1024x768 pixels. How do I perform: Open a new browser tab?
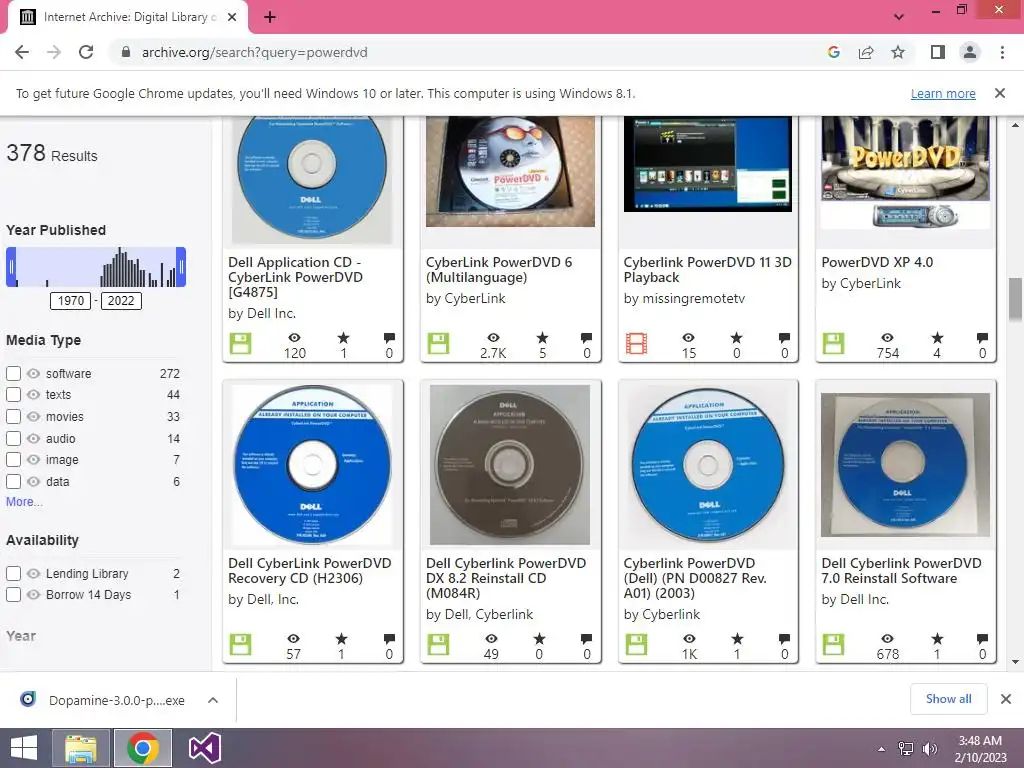click(270, 17)
